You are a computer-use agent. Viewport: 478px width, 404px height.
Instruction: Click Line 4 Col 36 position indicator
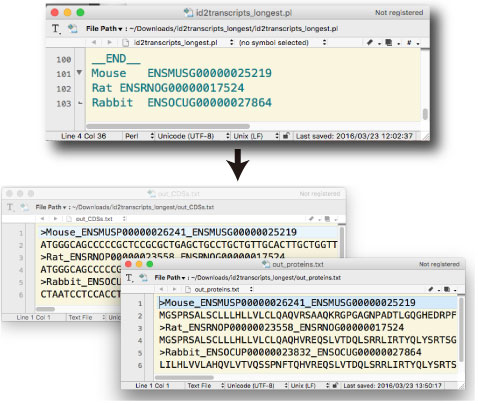click(83, 136)
